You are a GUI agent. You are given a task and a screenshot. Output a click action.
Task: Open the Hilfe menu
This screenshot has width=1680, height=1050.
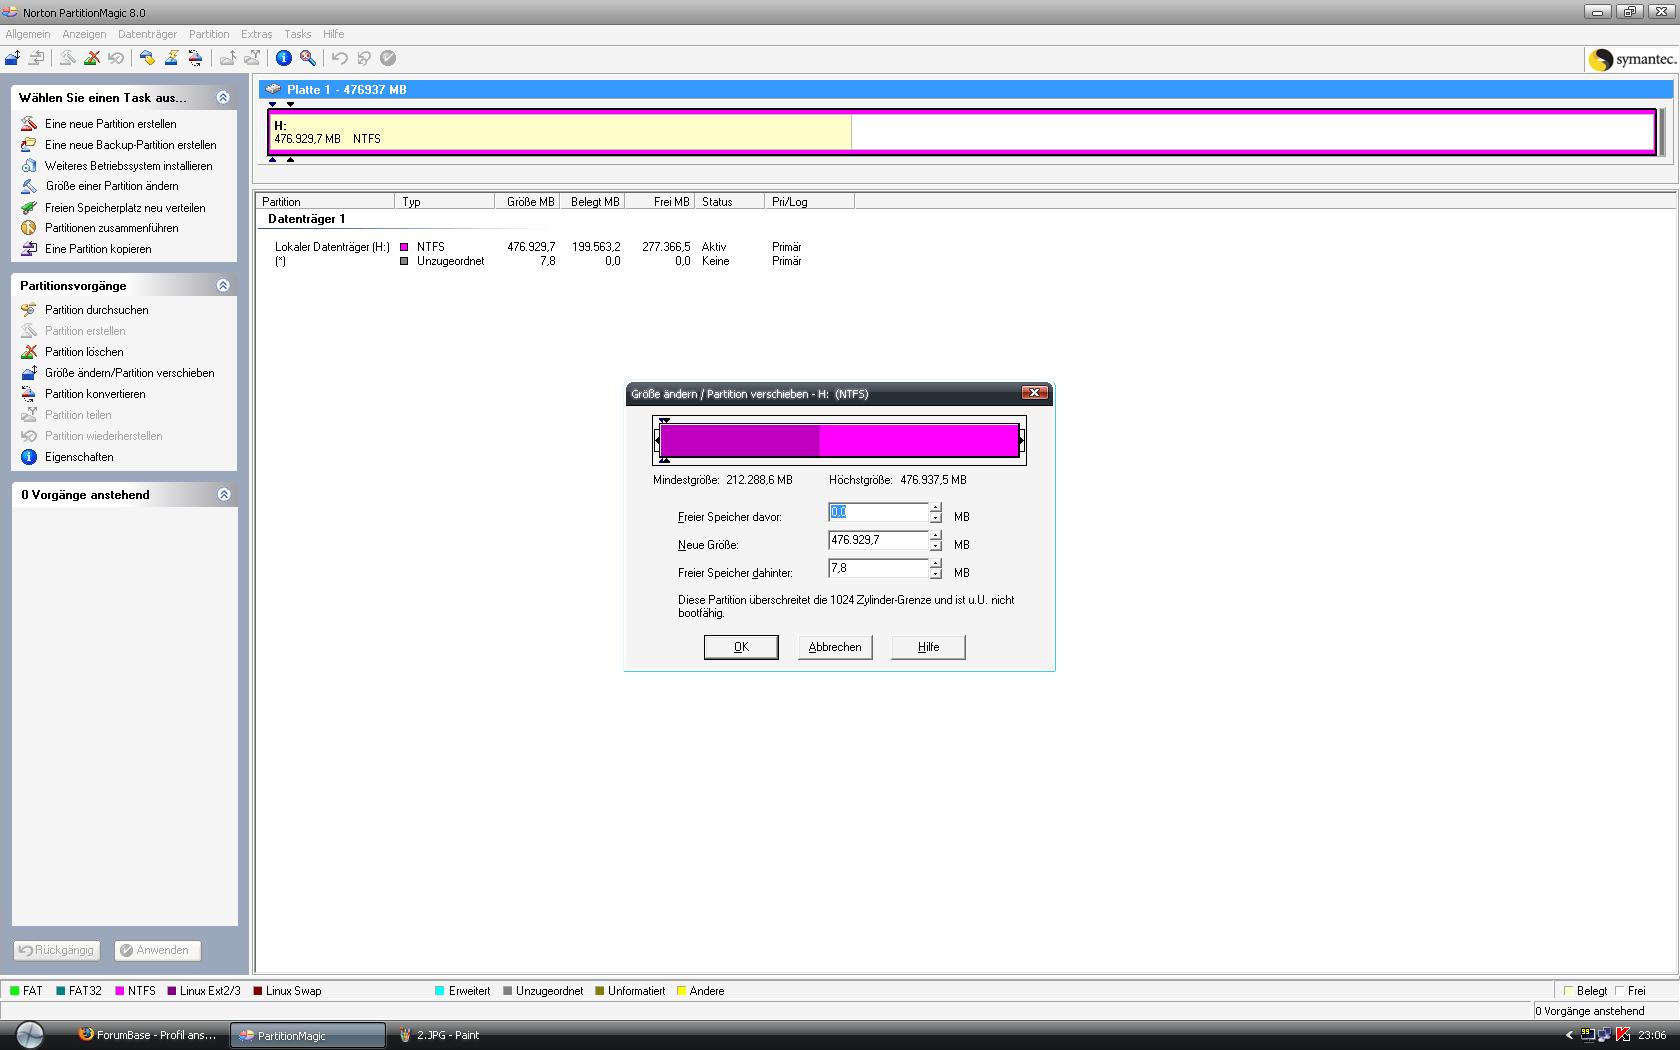point(333,34)
